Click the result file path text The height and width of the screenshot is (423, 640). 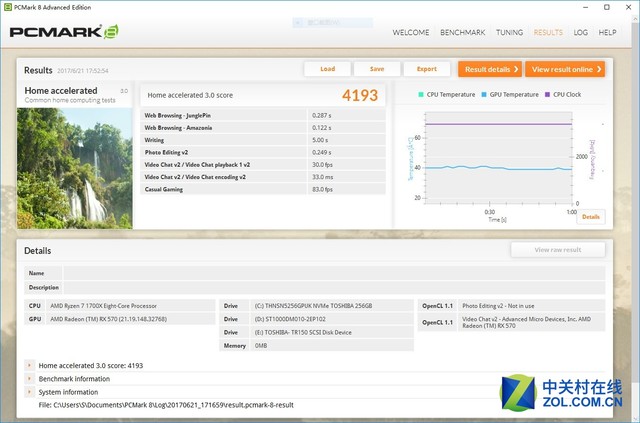pos(166,405)
